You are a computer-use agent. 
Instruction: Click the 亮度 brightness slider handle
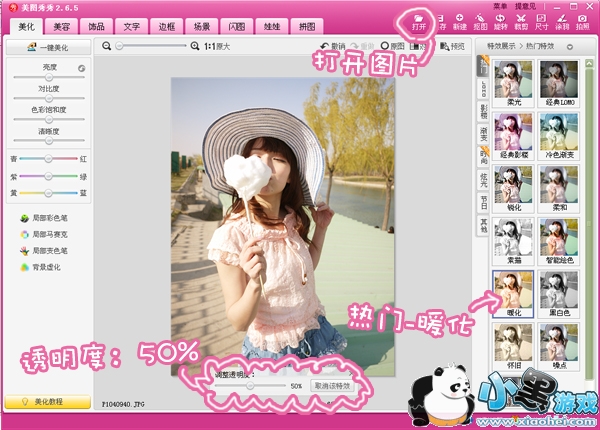pos(49,77)
